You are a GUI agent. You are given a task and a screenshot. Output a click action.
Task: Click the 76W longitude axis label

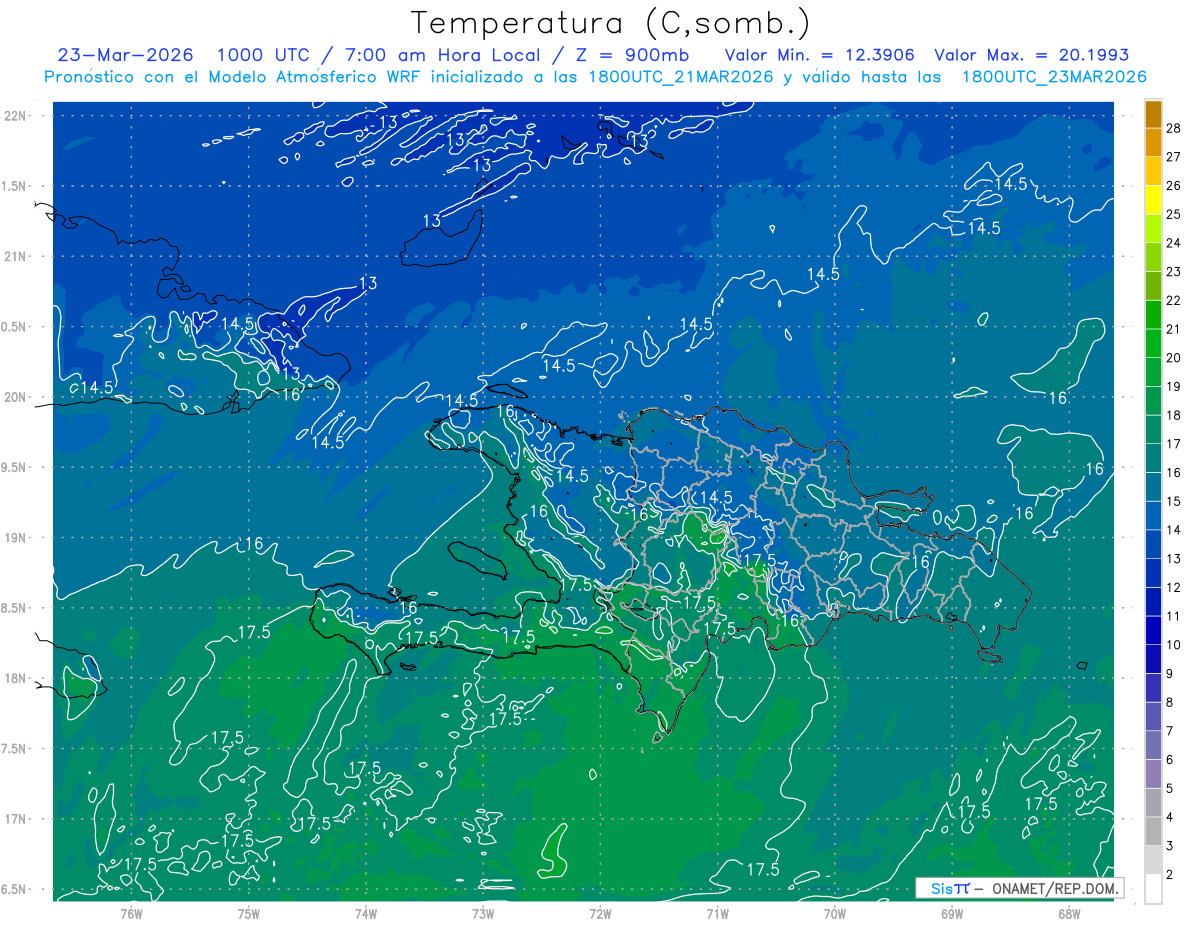click(132, 913)
